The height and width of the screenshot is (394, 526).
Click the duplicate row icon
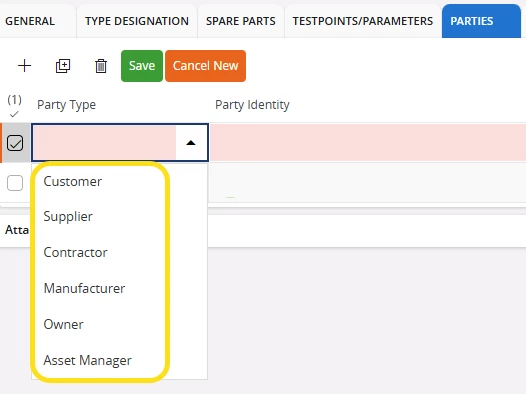[63, 66]
